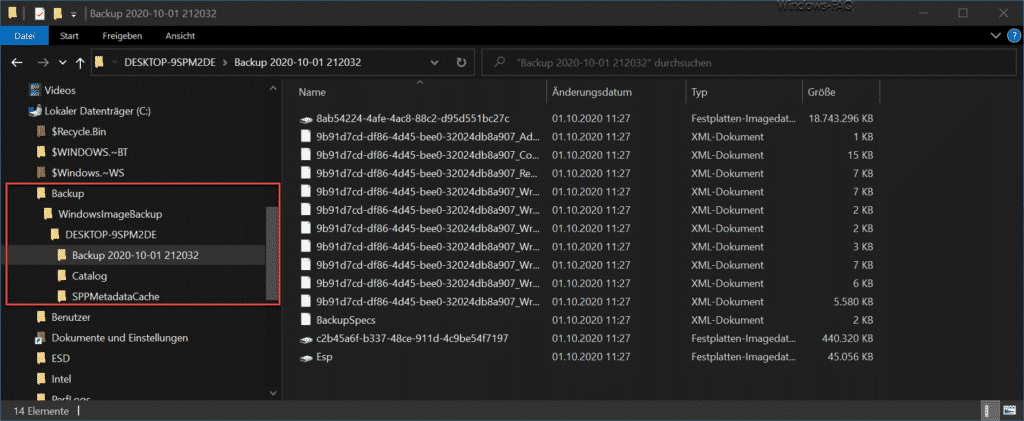Image resolution: width=1024 pixels, height=421 pixels.
Task: Click the navigation pane scroll-down arrow
Action: pos(272,393)
